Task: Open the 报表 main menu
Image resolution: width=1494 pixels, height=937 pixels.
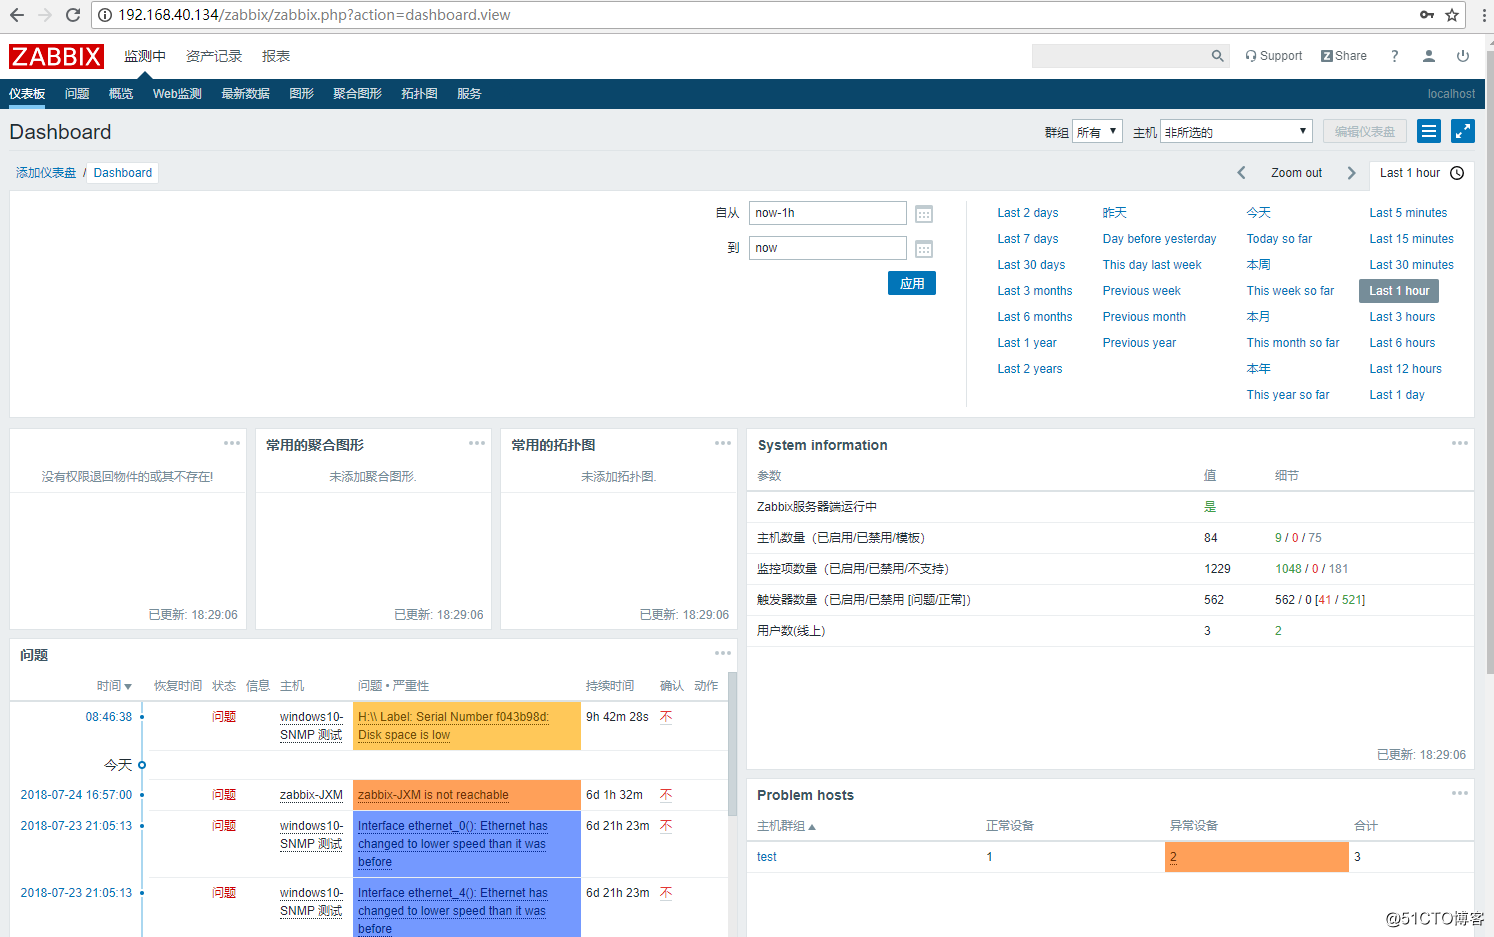Action: click(x=276, y=56)
